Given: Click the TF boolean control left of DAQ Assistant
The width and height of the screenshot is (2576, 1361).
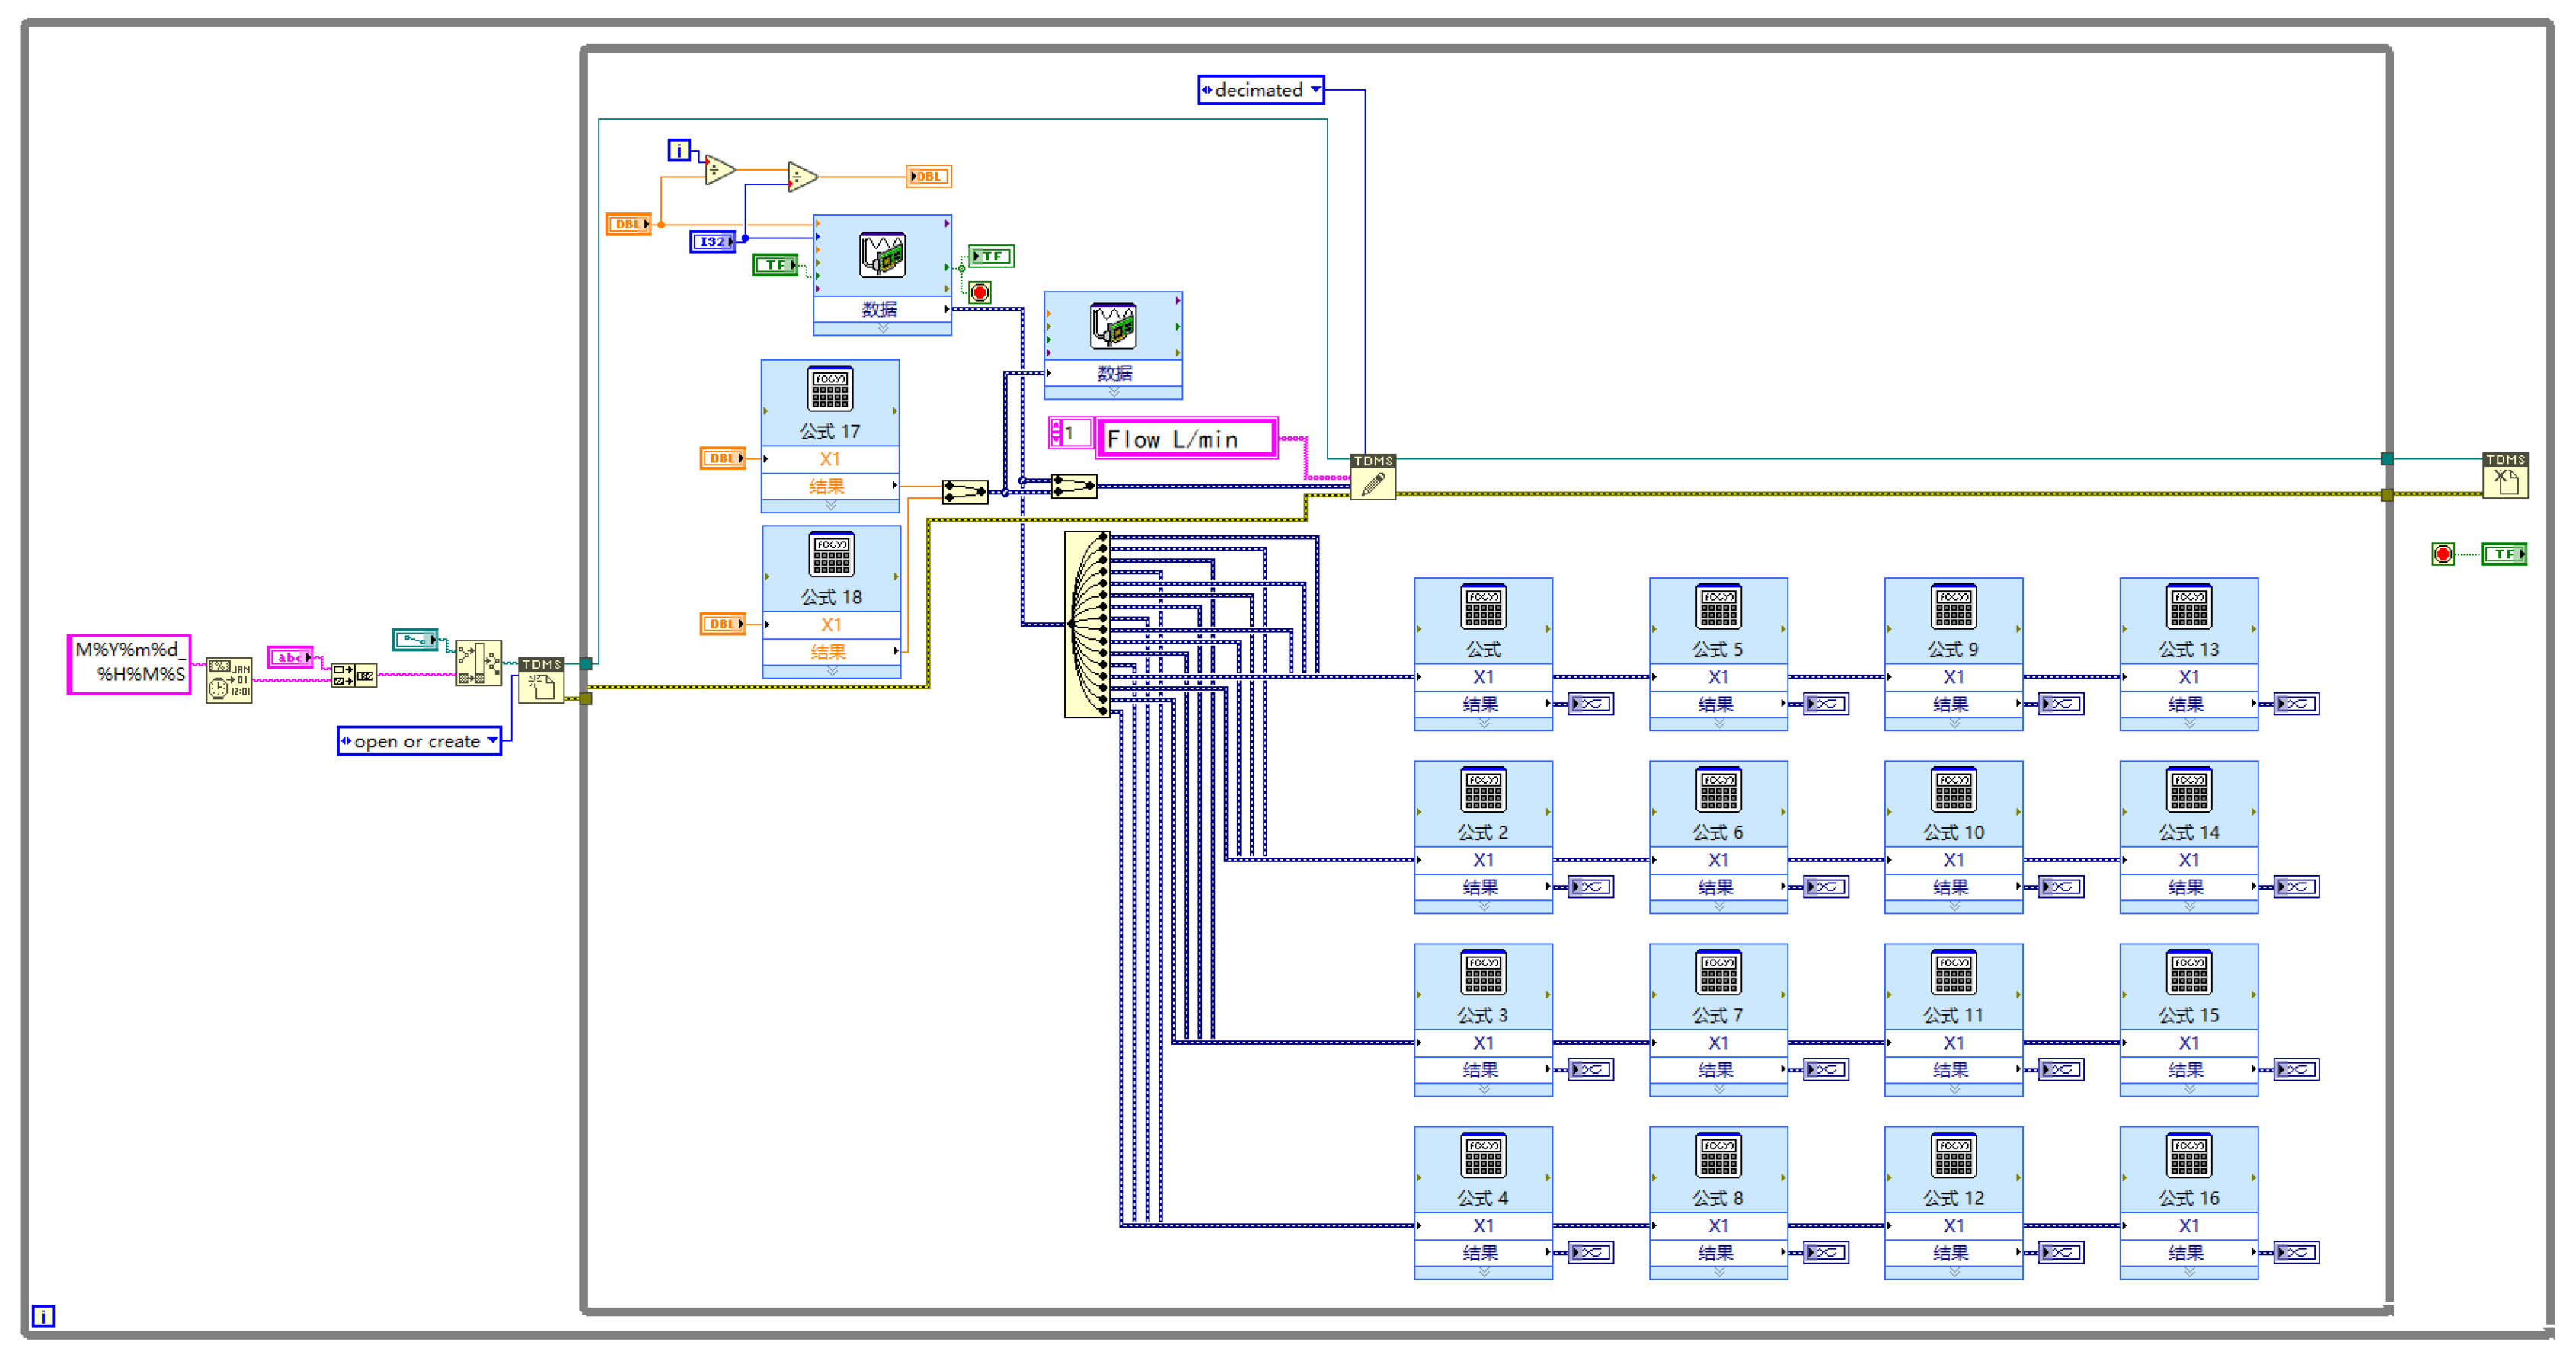Looking at the screenshot, I should [775, 265].
